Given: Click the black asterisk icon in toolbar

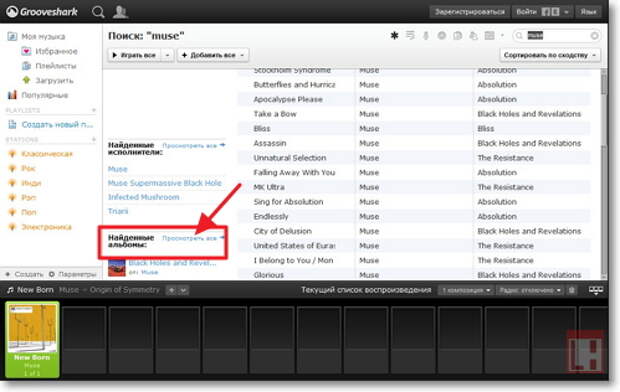Looking at the screenshot, I should click(394, 36).
